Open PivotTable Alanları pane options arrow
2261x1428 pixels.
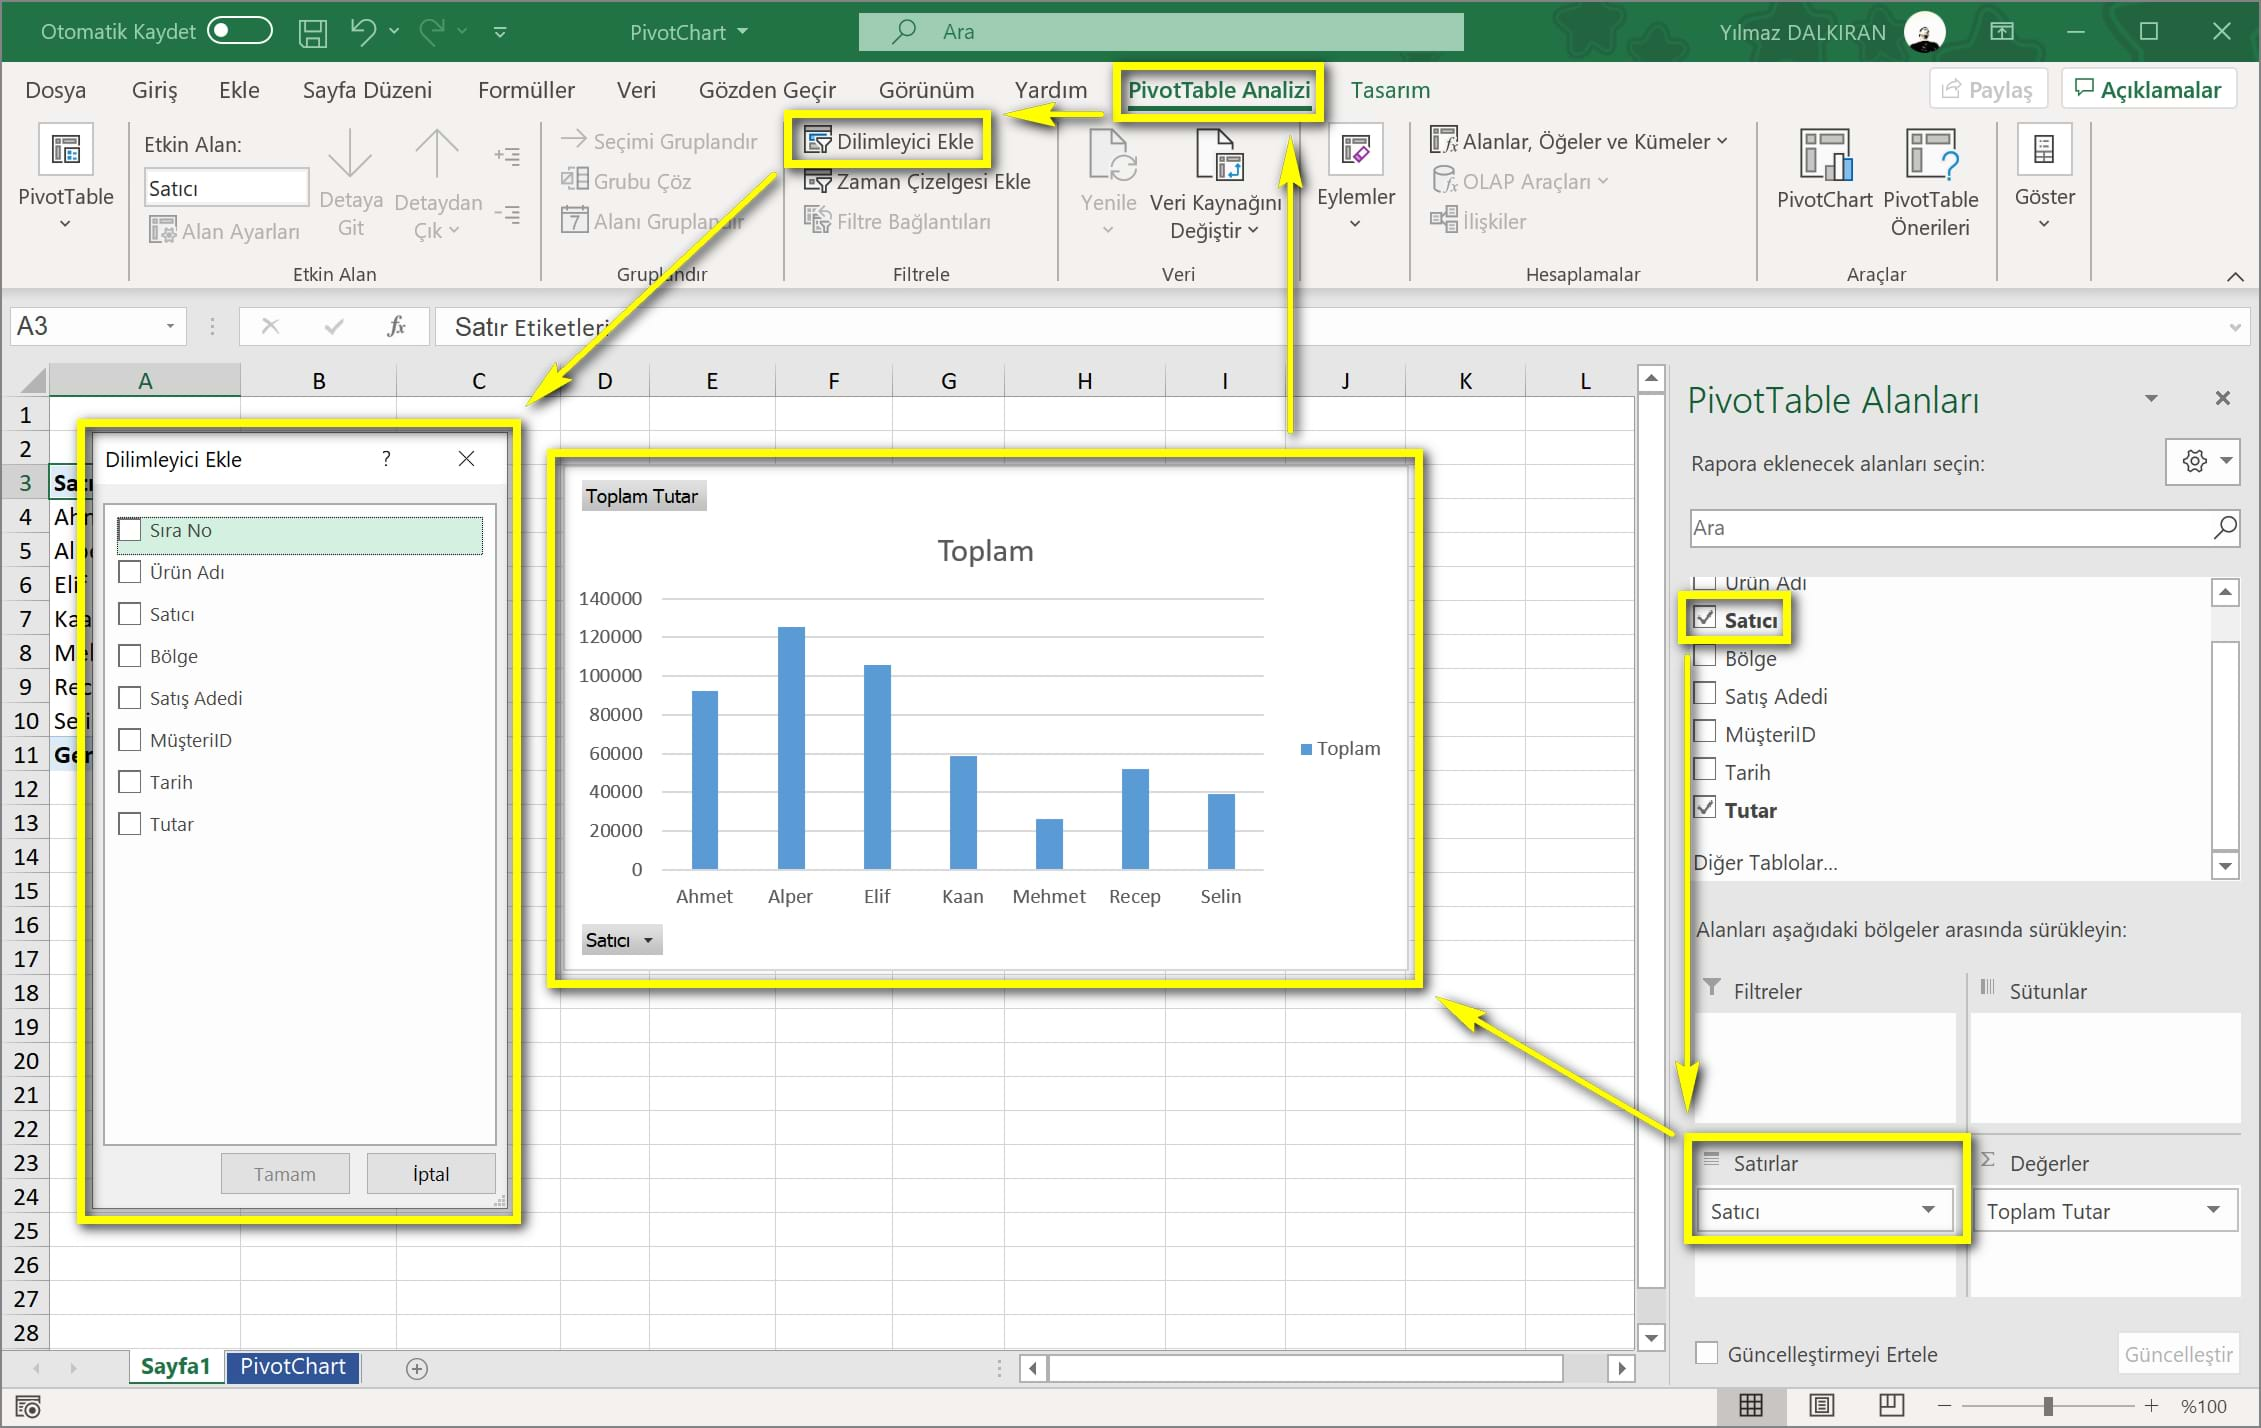(2151, 399)
